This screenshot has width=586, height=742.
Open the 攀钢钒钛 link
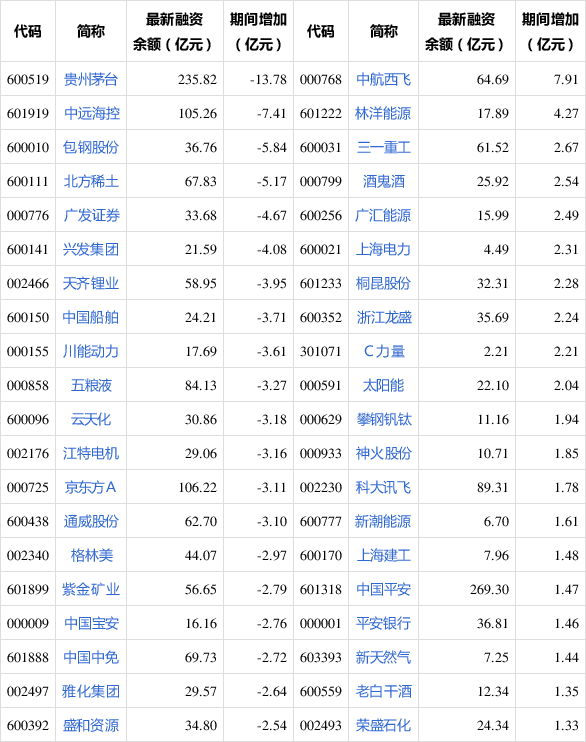click(x=384, y=419)
